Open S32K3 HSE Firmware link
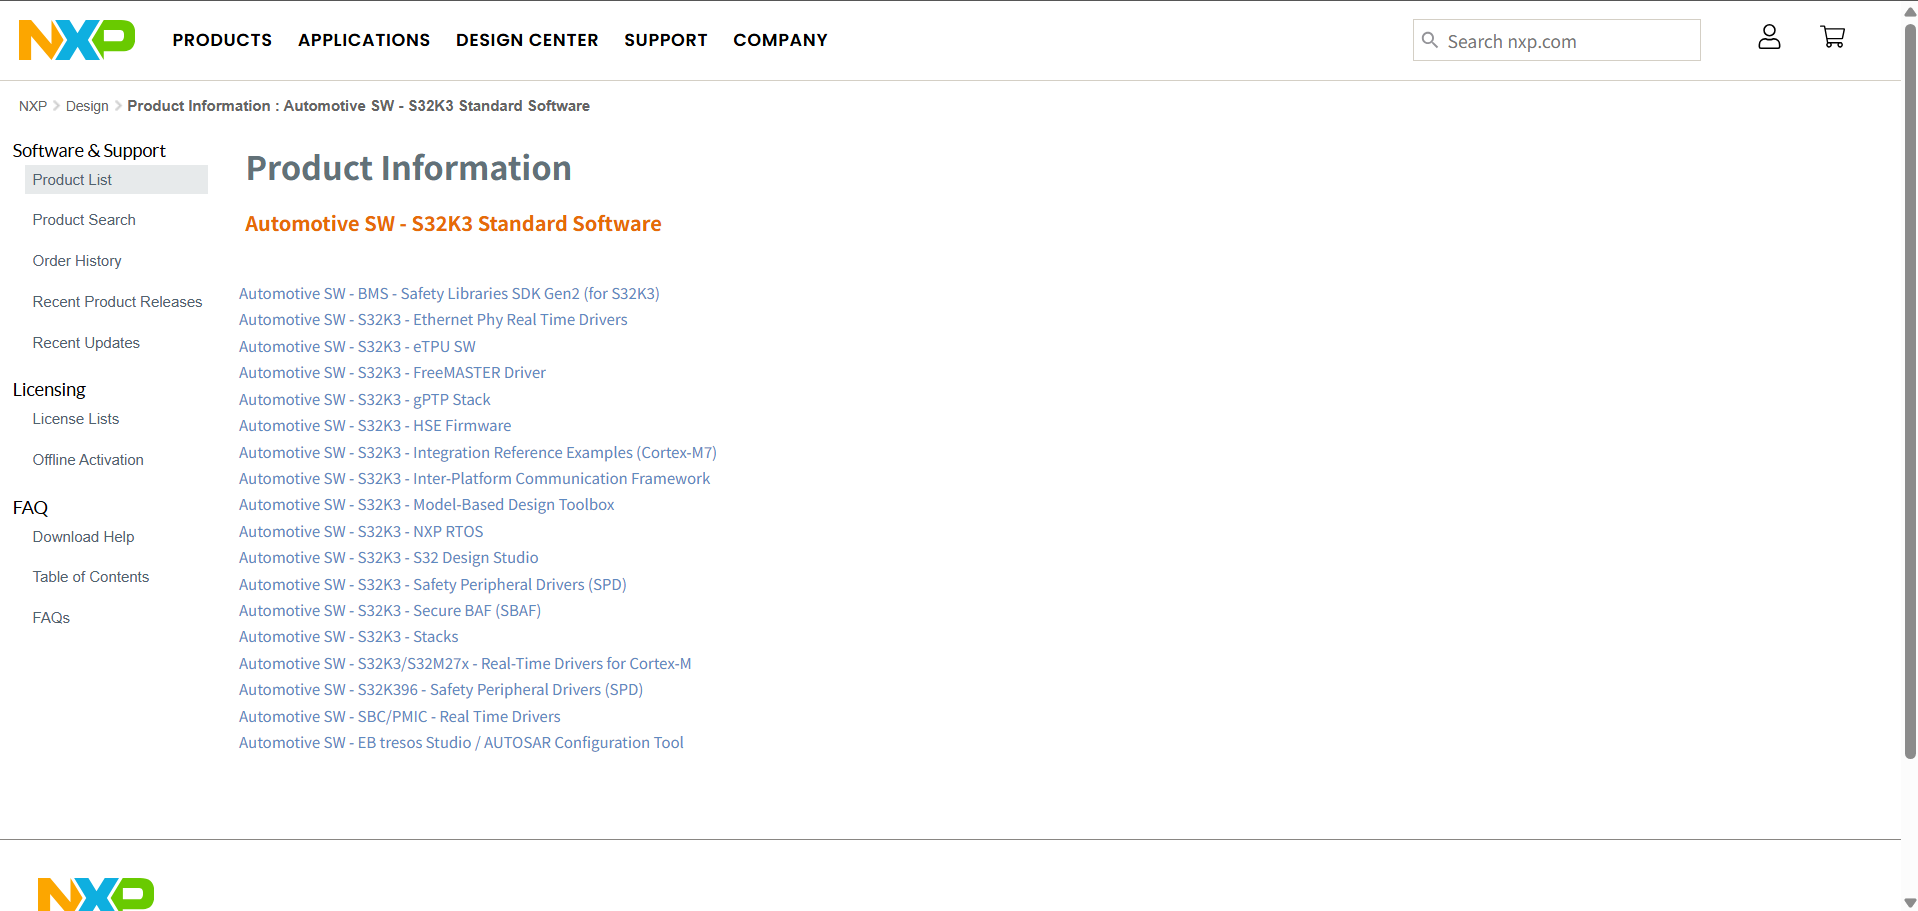Image resolution: width=1918 pixels, height=911 pixels. pyautogui.click(x=375, y=426)
